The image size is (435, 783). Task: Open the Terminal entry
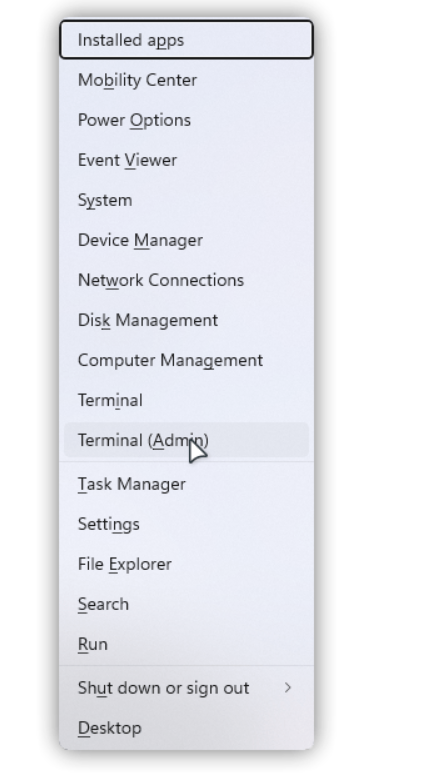point(186,400)
